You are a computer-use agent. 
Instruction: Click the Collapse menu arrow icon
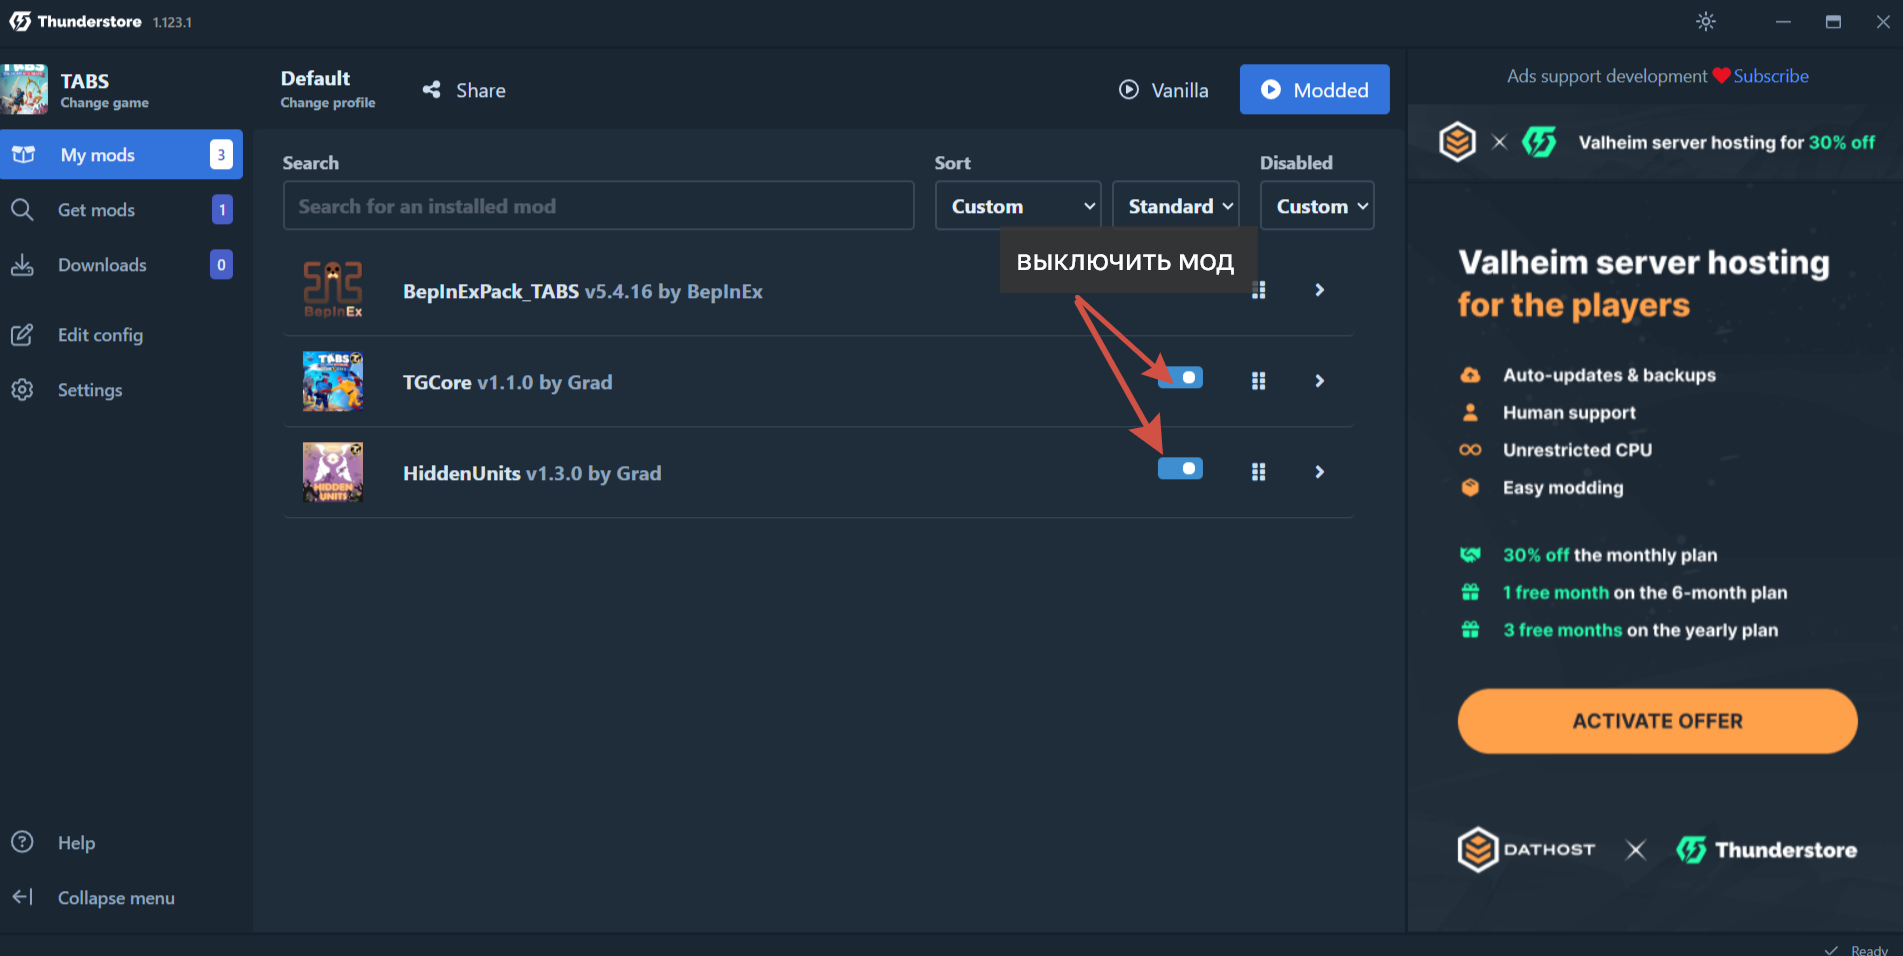(22, 897)
